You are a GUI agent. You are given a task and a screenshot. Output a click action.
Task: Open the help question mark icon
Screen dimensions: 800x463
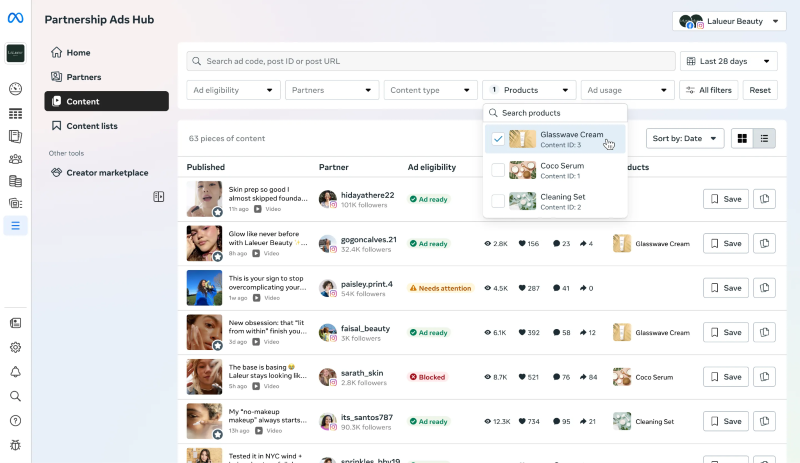[x=15, y=421]
